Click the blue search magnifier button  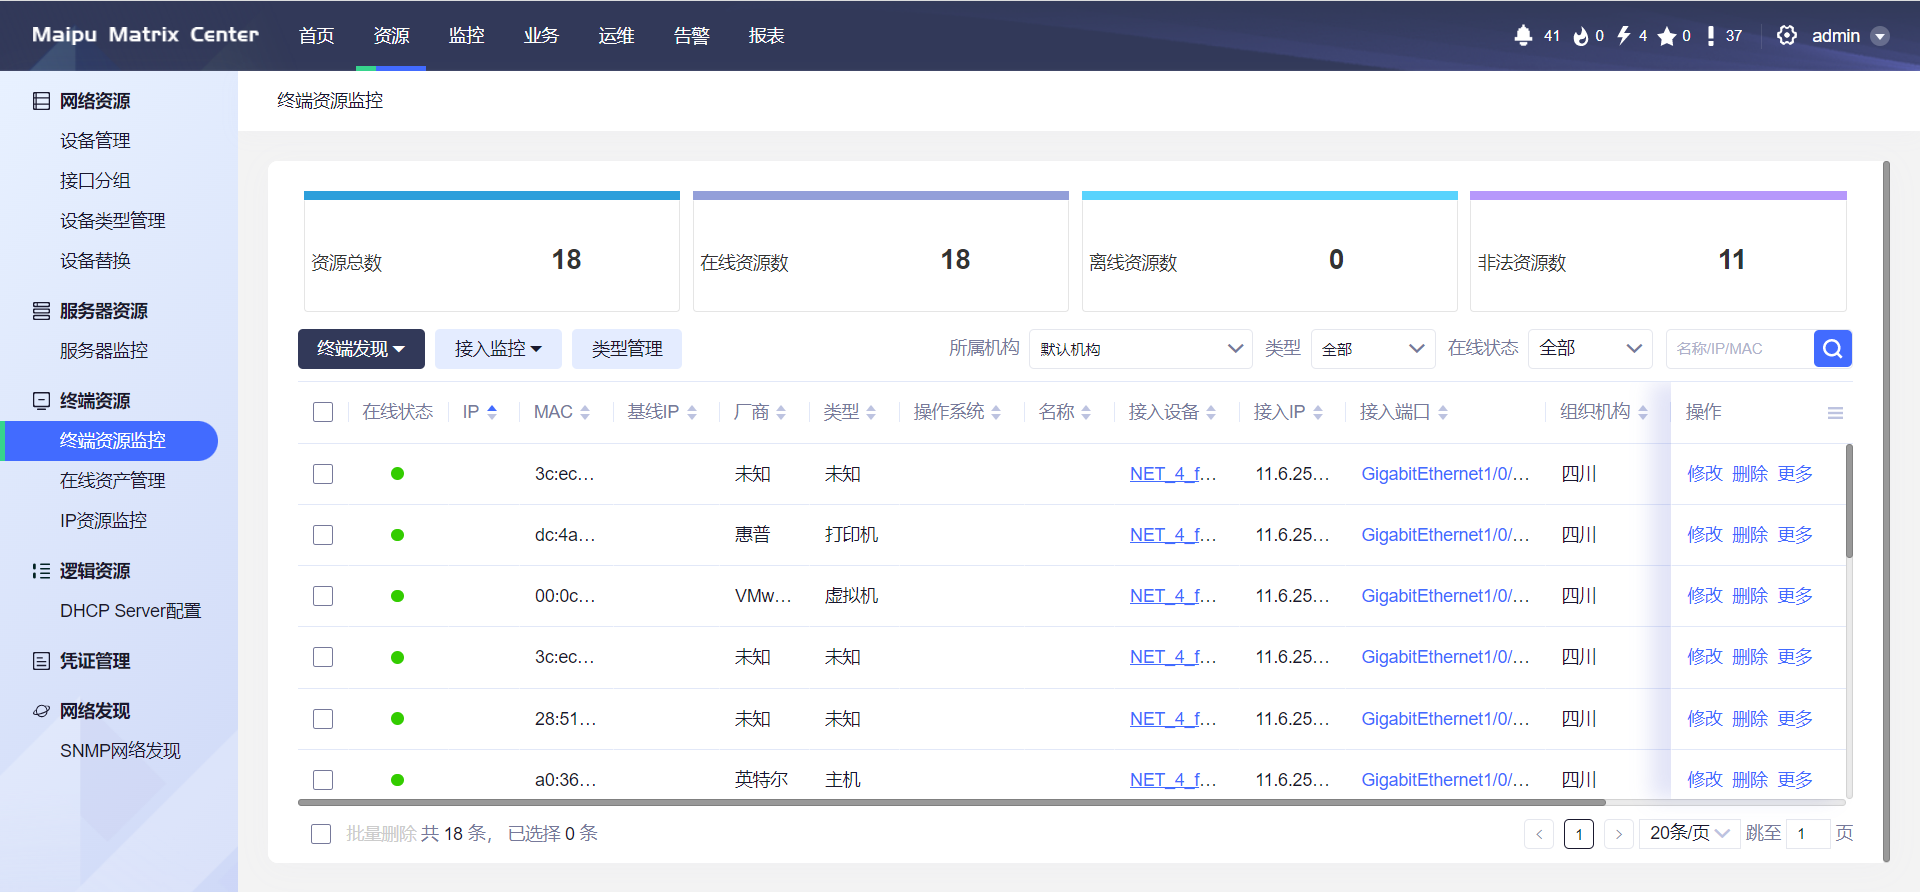pyautogui.click(x=1833, y=349)
